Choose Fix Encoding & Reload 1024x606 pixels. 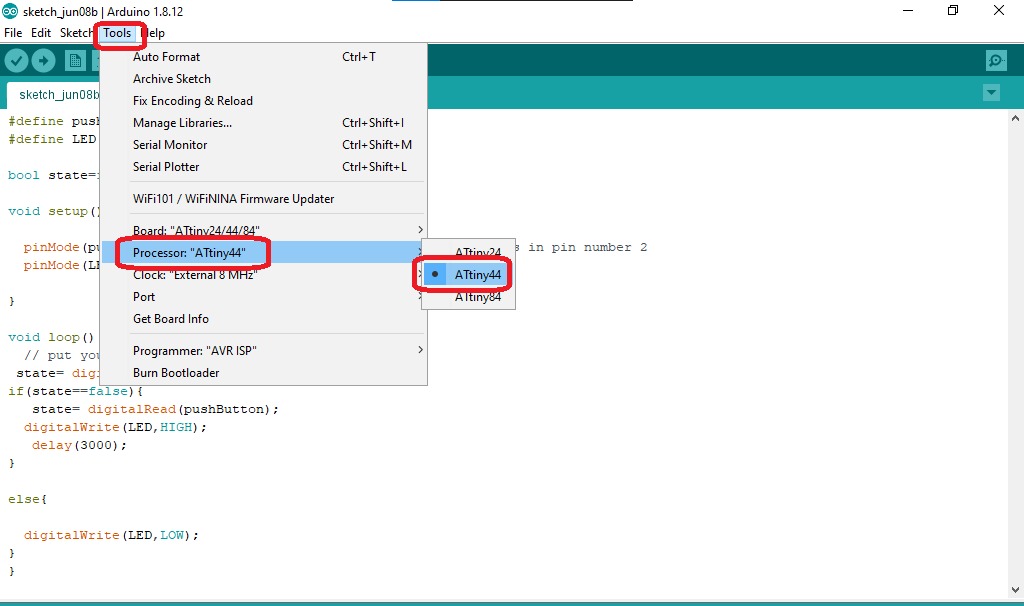click(263, 101)
